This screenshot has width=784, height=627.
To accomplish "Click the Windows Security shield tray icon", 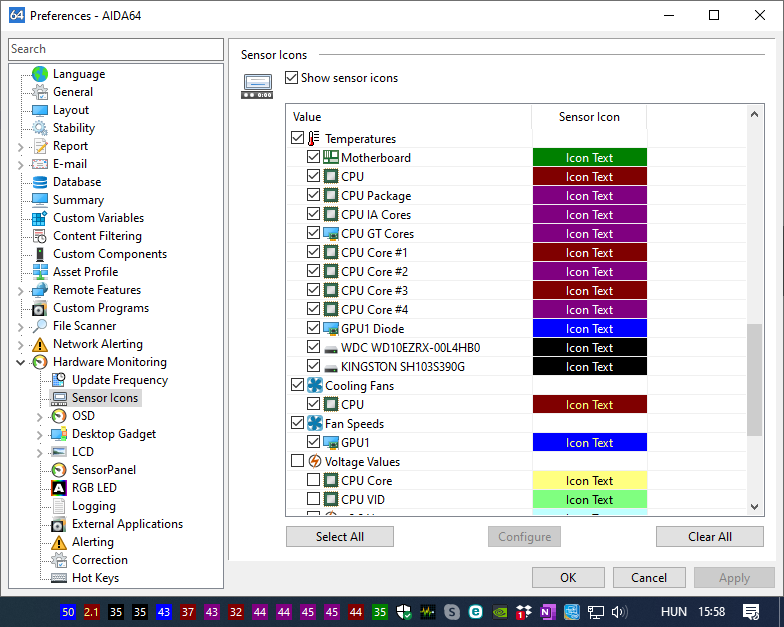I will tap(404, 612).
